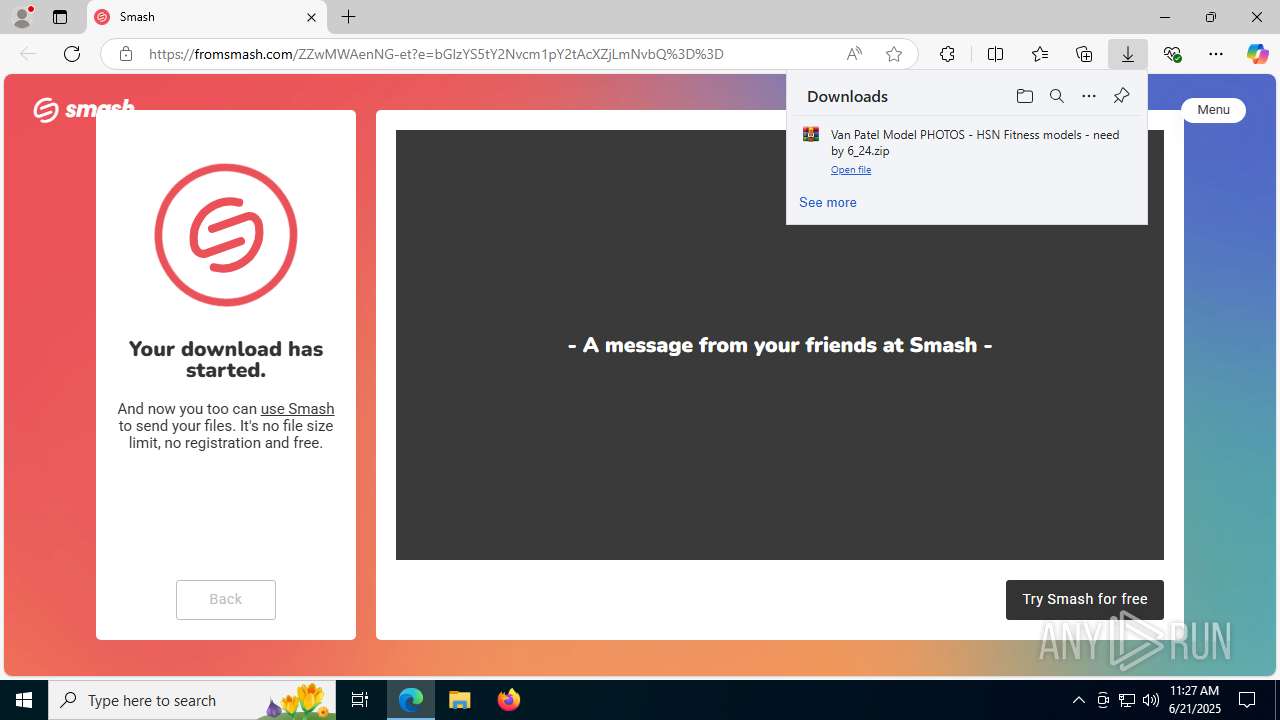The image size is (1280, 720).
Task: Open the Smash Menu button
Action: (x=1213, y=110)
